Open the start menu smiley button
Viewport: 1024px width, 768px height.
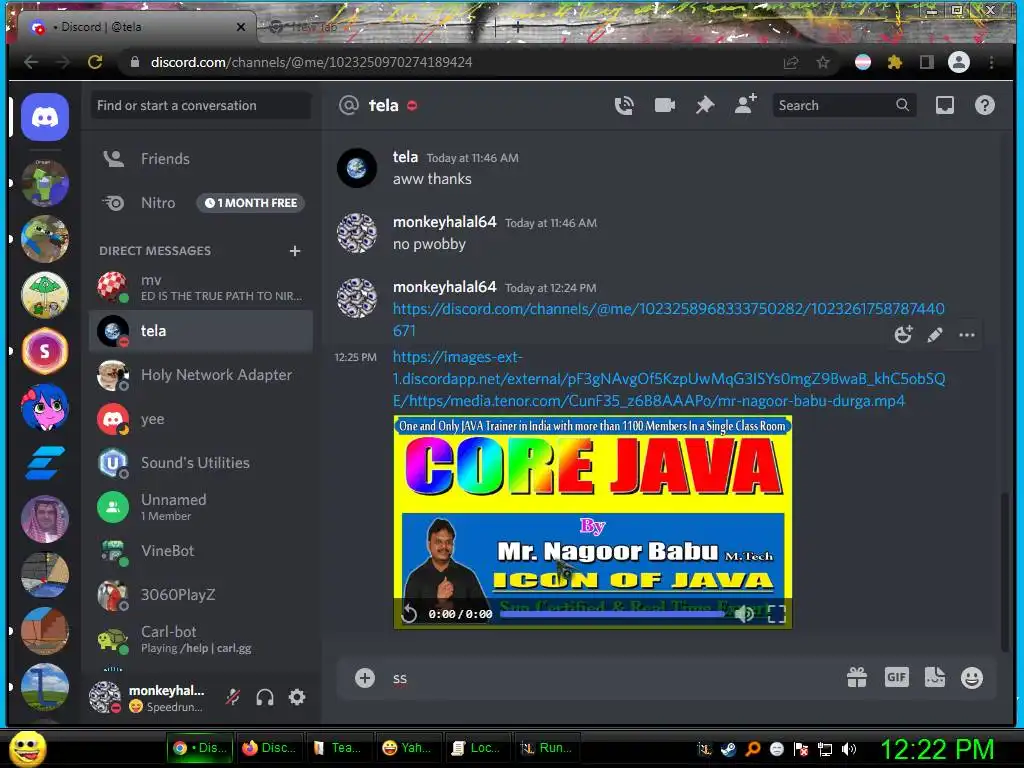(x=27, y=748)
